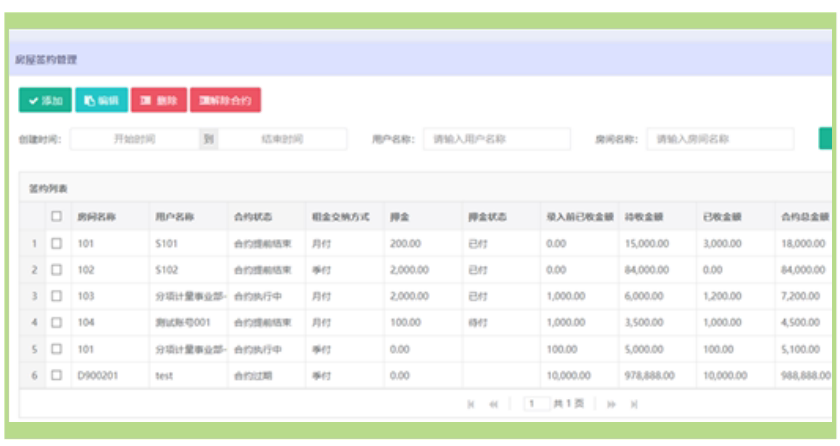Click the red 删除 delete button

tap(159, 100)
